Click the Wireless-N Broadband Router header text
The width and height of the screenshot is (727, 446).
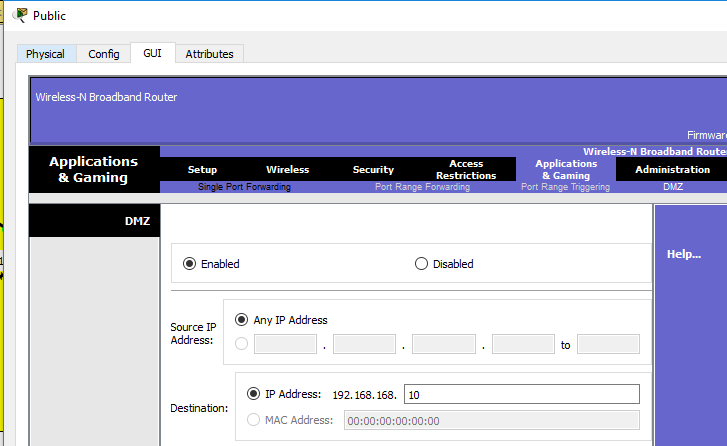point(106,97)
